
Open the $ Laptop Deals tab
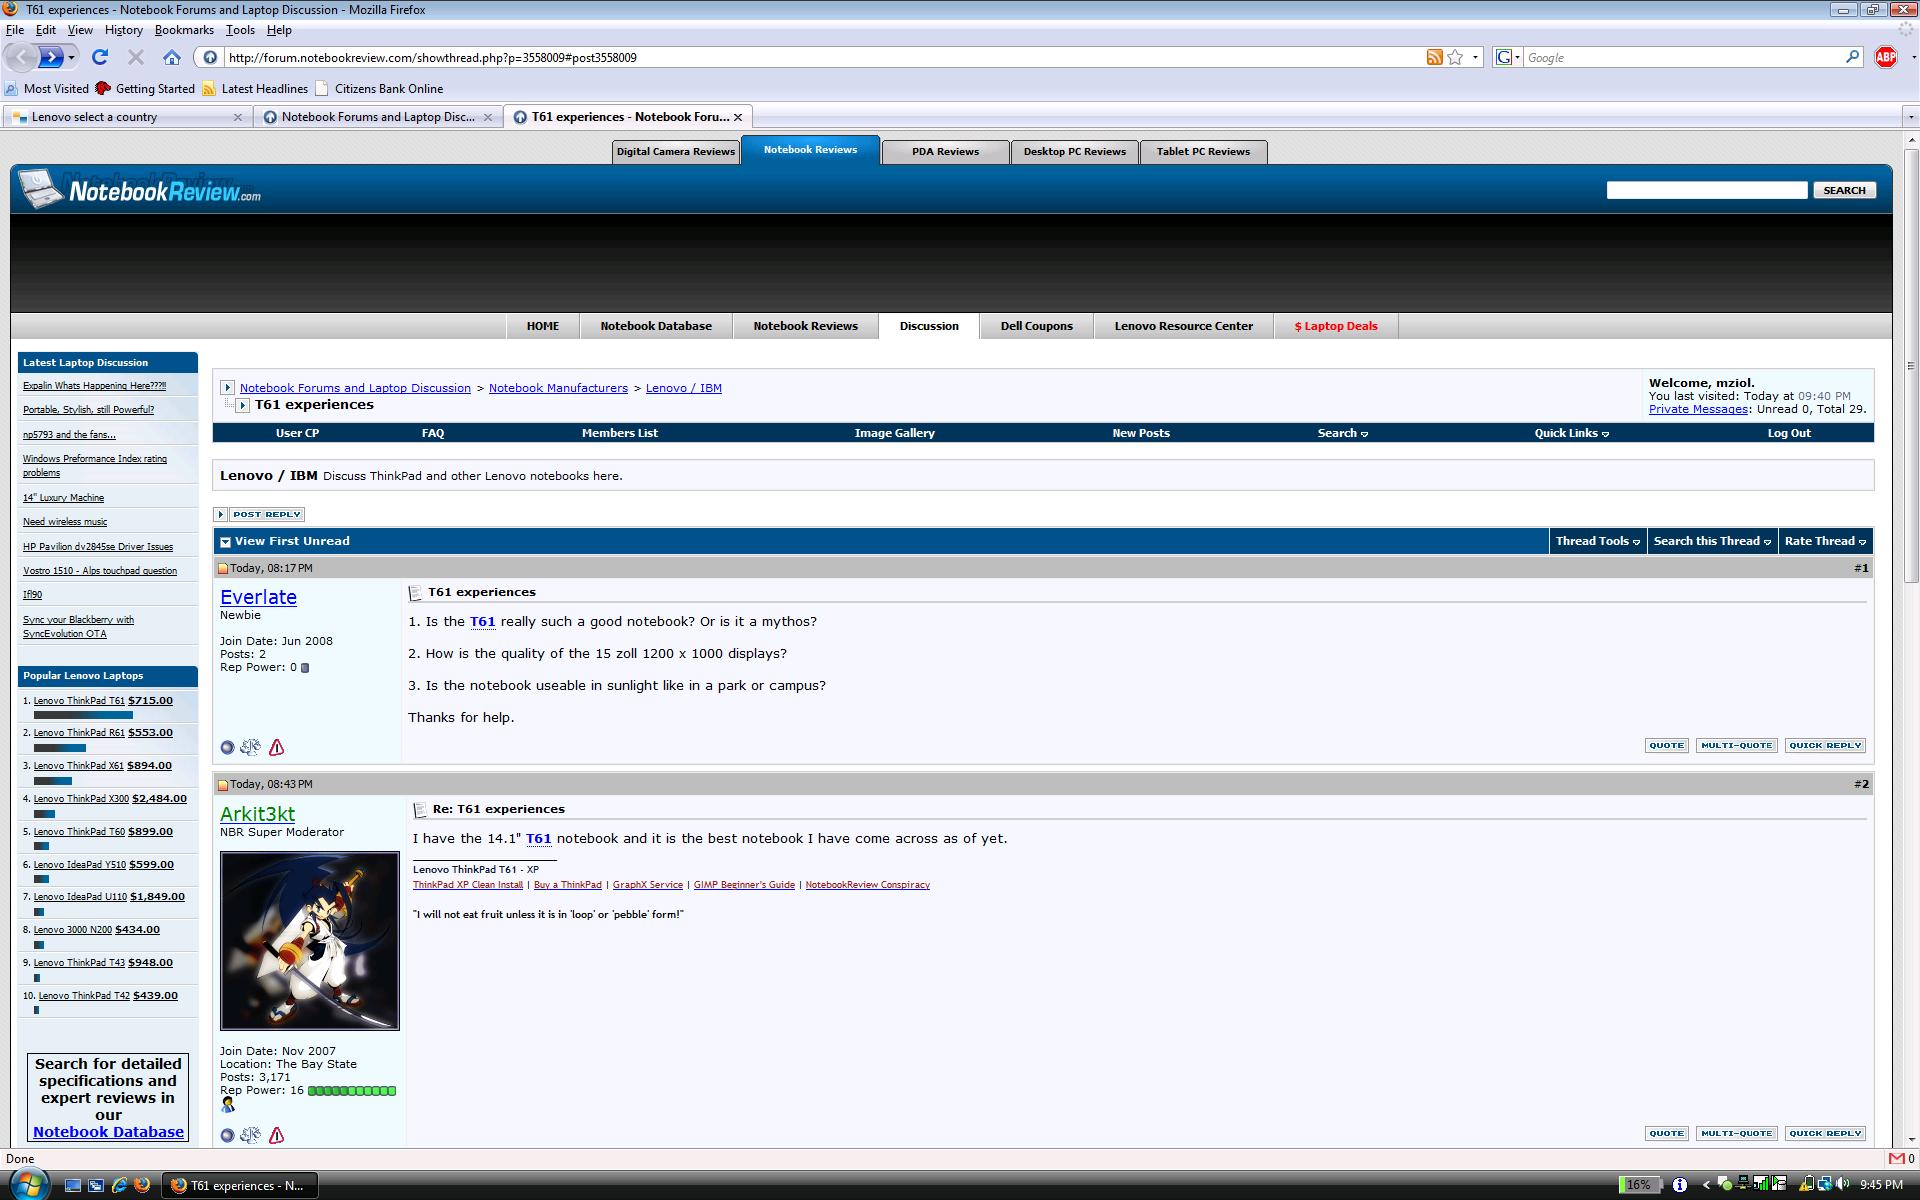(1336, 326)
